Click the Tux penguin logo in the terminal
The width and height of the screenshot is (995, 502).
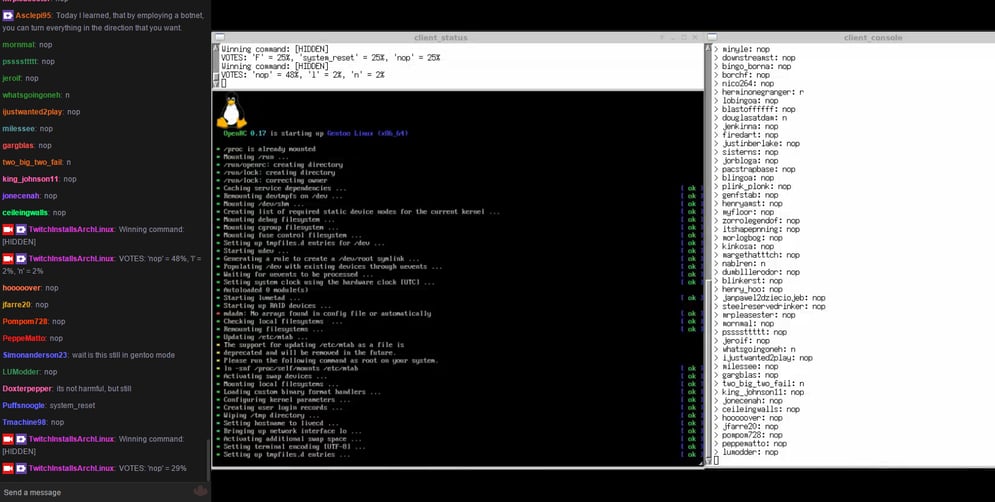pos(231,110)
